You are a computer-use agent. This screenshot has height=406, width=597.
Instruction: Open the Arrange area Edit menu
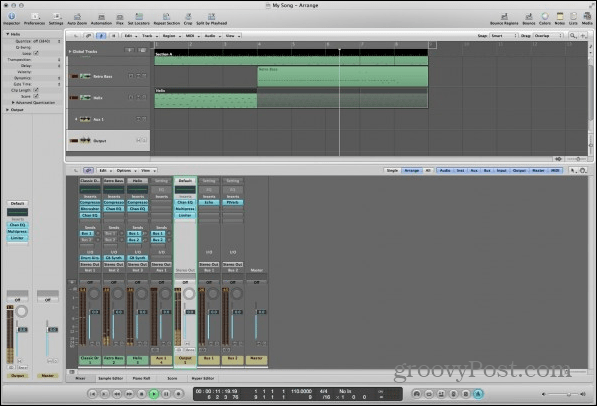click(x=130, y=36)
